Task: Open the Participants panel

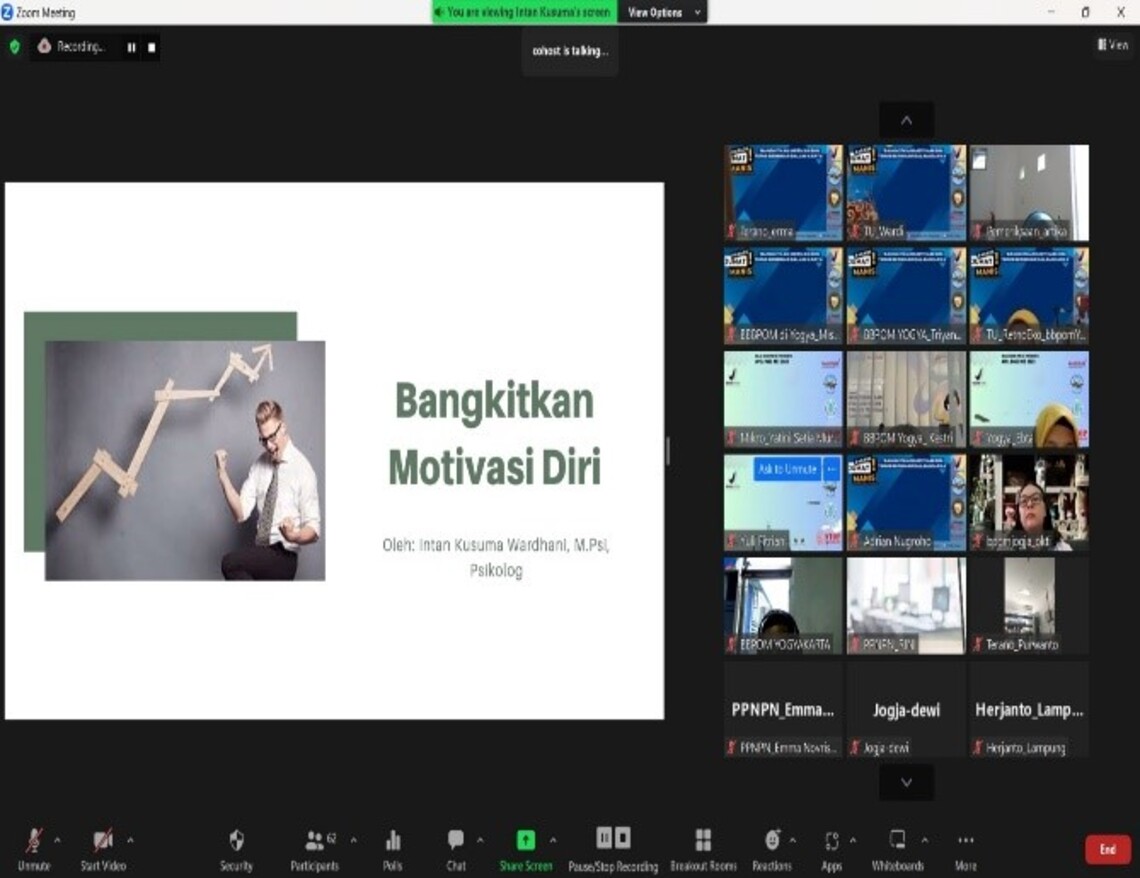Action: point(316,841)
